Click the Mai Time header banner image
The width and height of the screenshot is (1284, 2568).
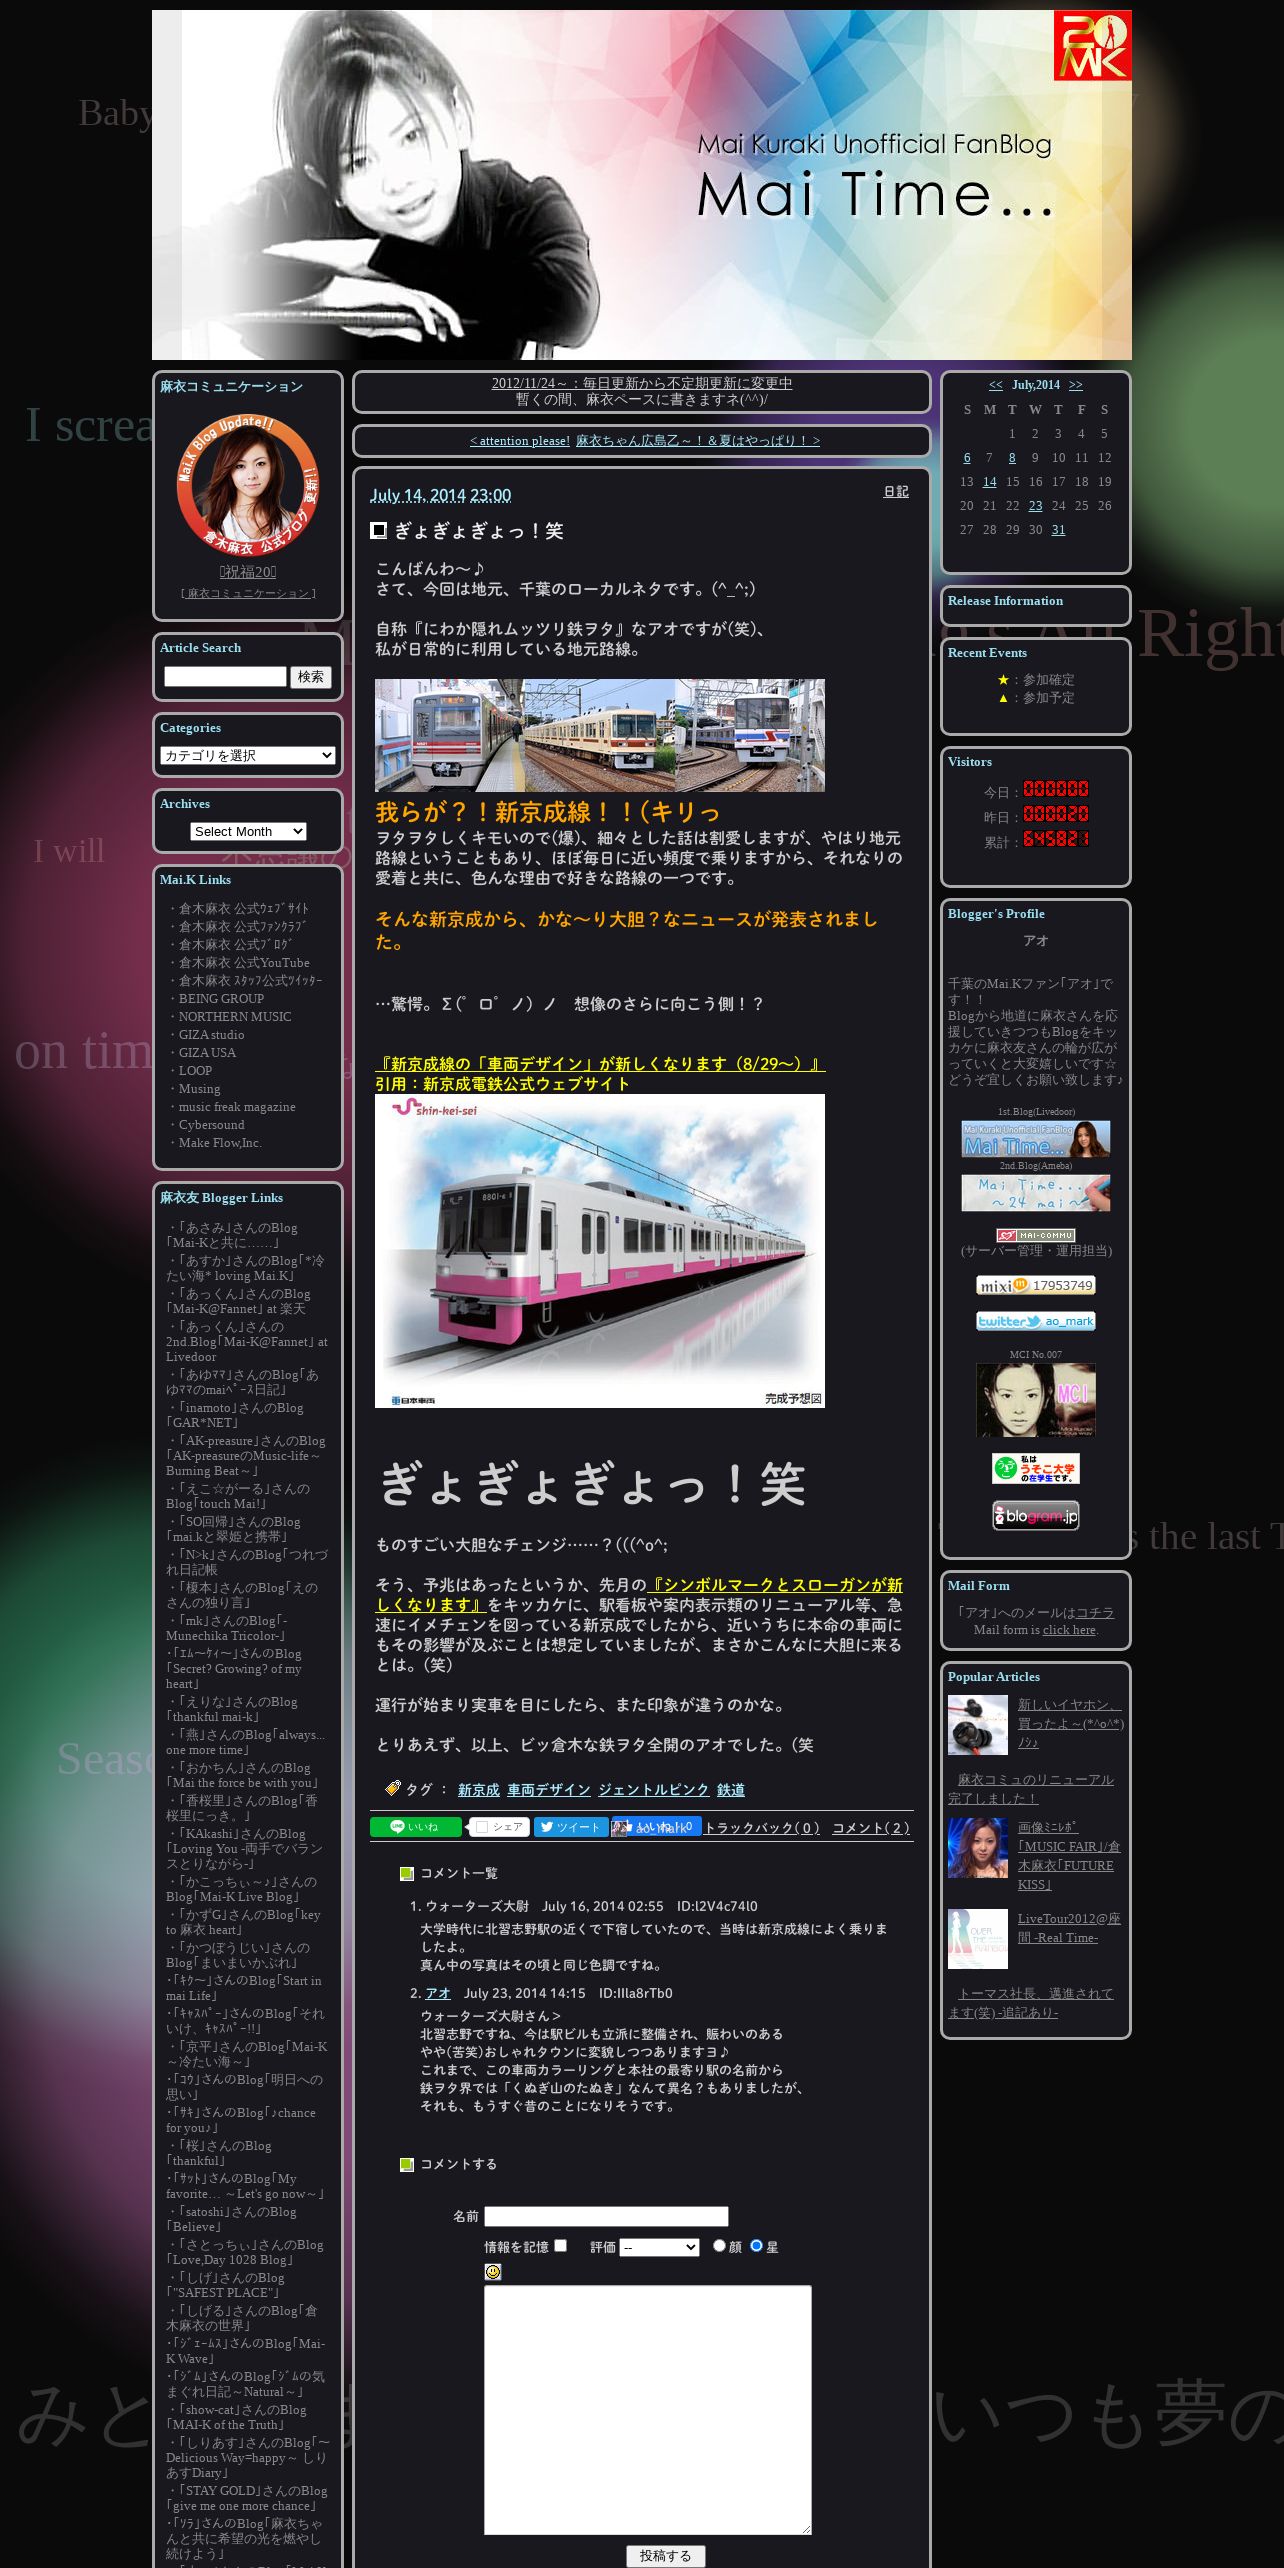coord(642,185)
